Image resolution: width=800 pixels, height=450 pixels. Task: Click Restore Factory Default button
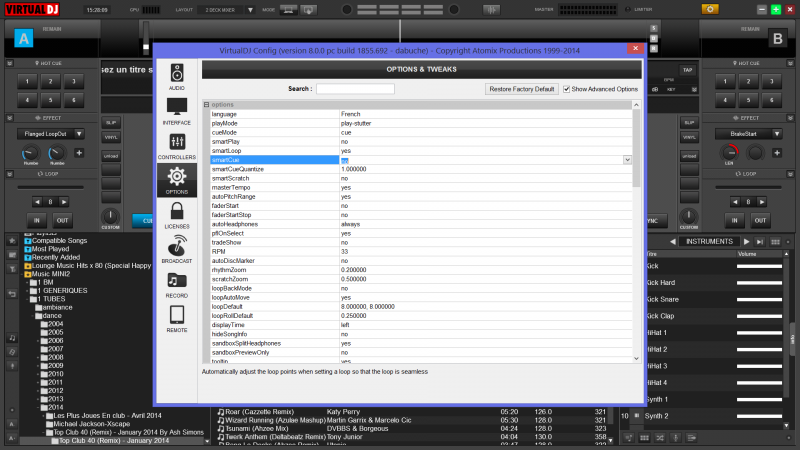521,89
